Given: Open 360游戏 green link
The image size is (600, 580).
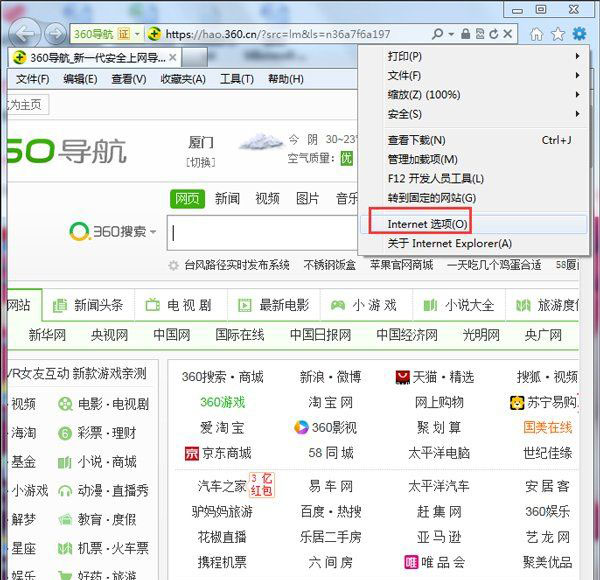Looking at the screenshot, I should click(x=222, y=402).
